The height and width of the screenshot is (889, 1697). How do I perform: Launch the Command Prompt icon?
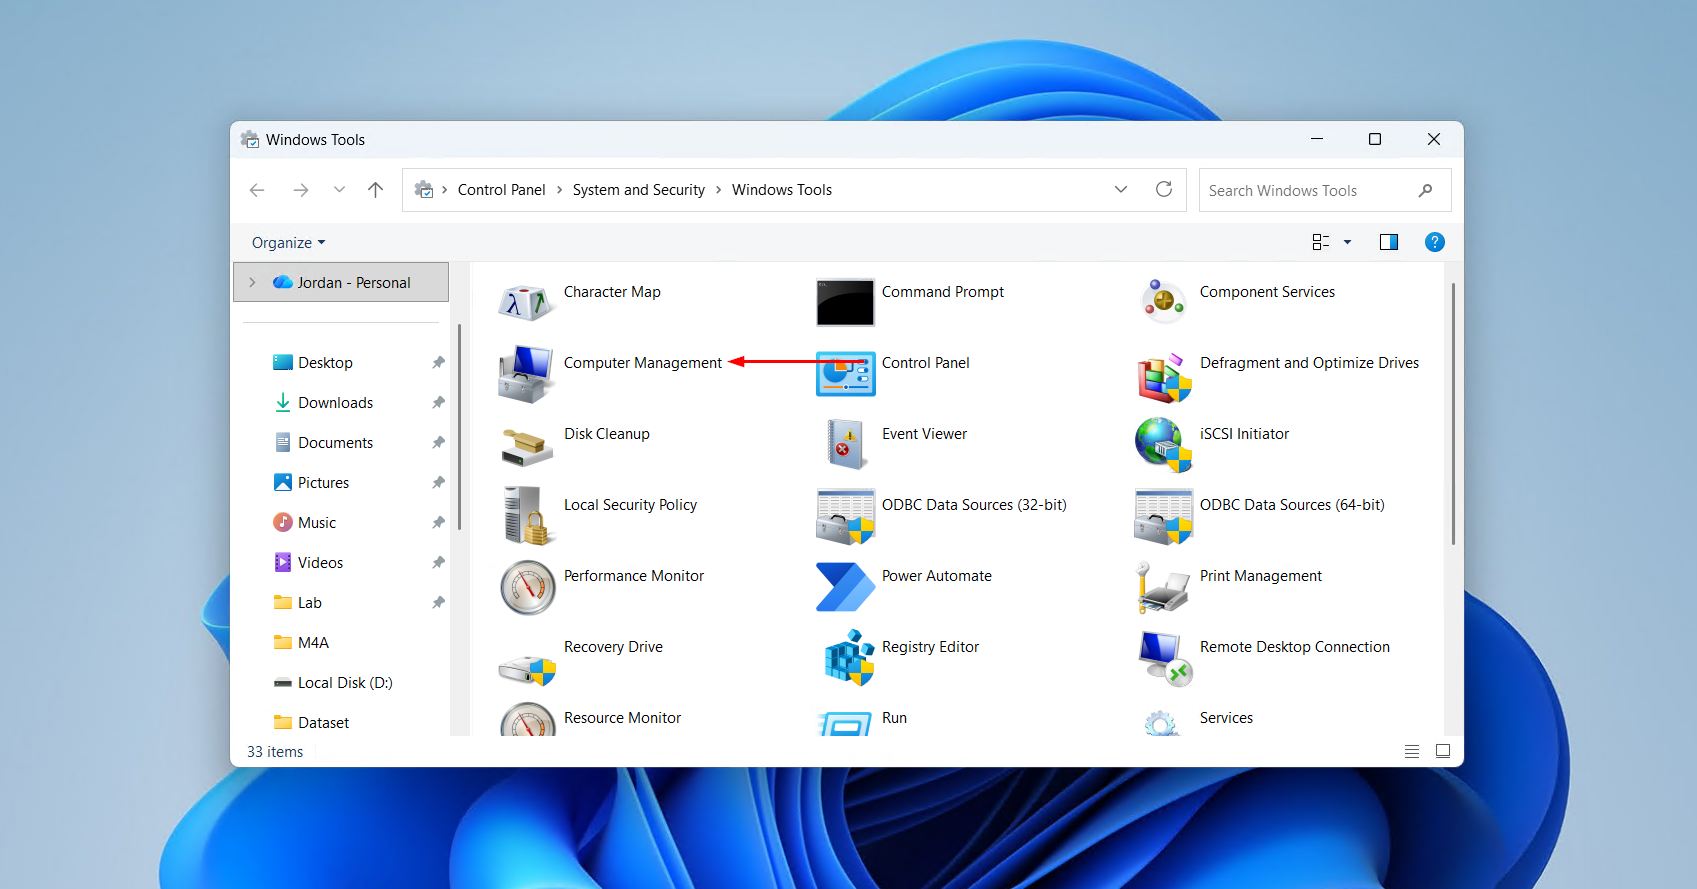tap(845, 302)
